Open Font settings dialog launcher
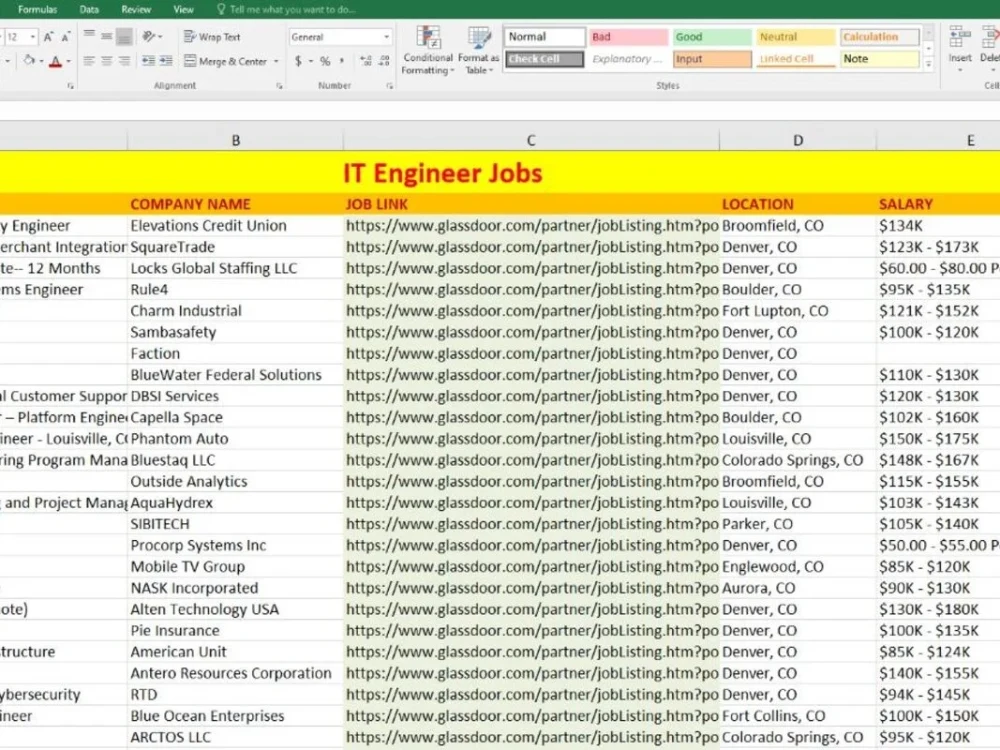Screen dimensions: 1000x750 click(x=70, y=85)
